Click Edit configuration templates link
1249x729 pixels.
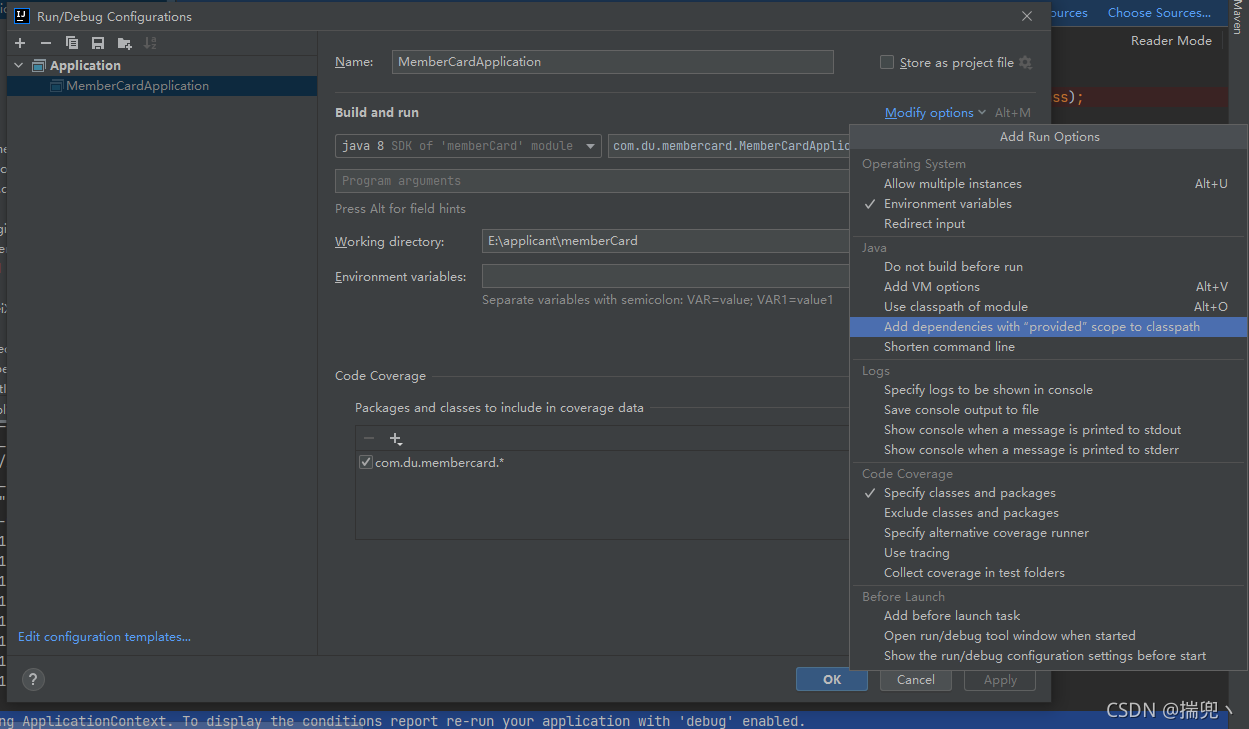(x=104, y=636)
